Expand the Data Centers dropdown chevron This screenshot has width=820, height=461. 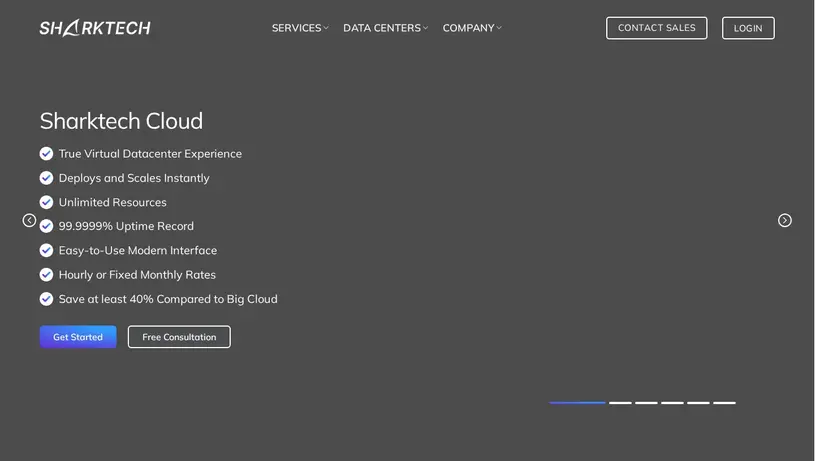(x=425, y=28)
